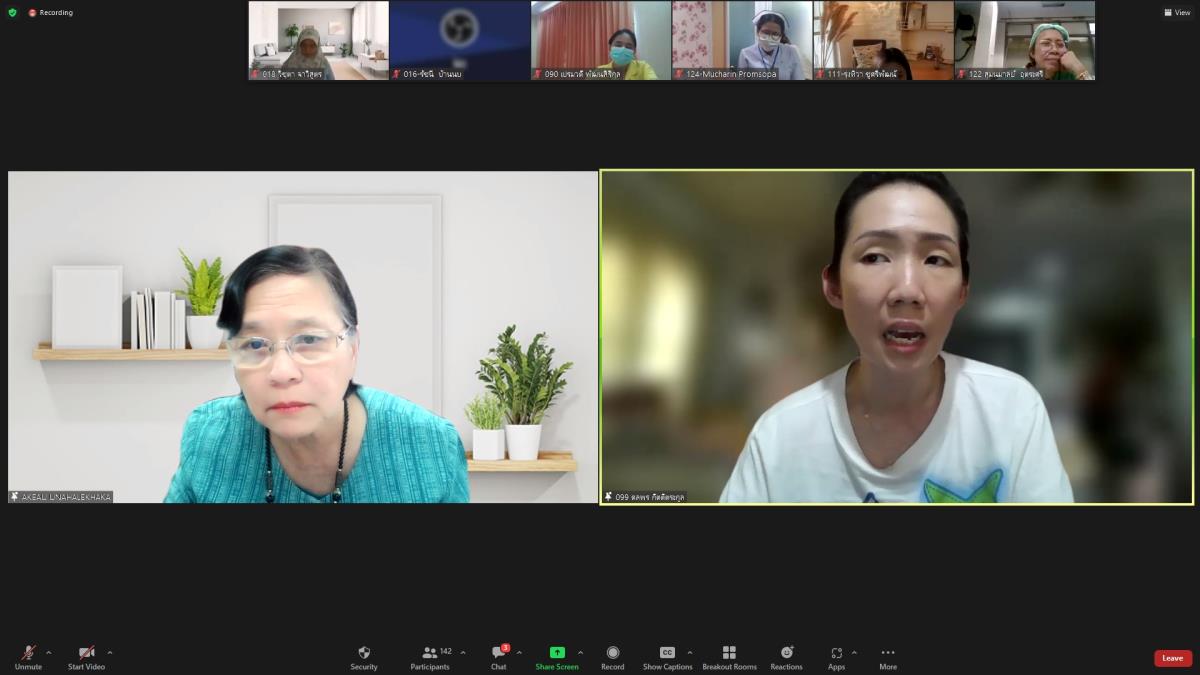The height and width of the screenshot is (675, 1200).
Task: Start the camera video
Action: pos(86,657)
